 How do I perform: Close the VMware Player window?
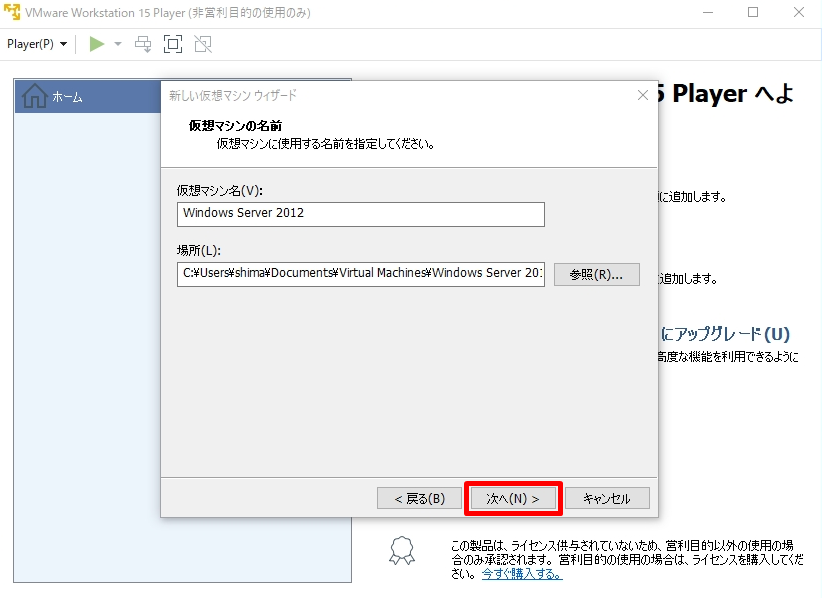pyautogui.click(x=798, y=12)
